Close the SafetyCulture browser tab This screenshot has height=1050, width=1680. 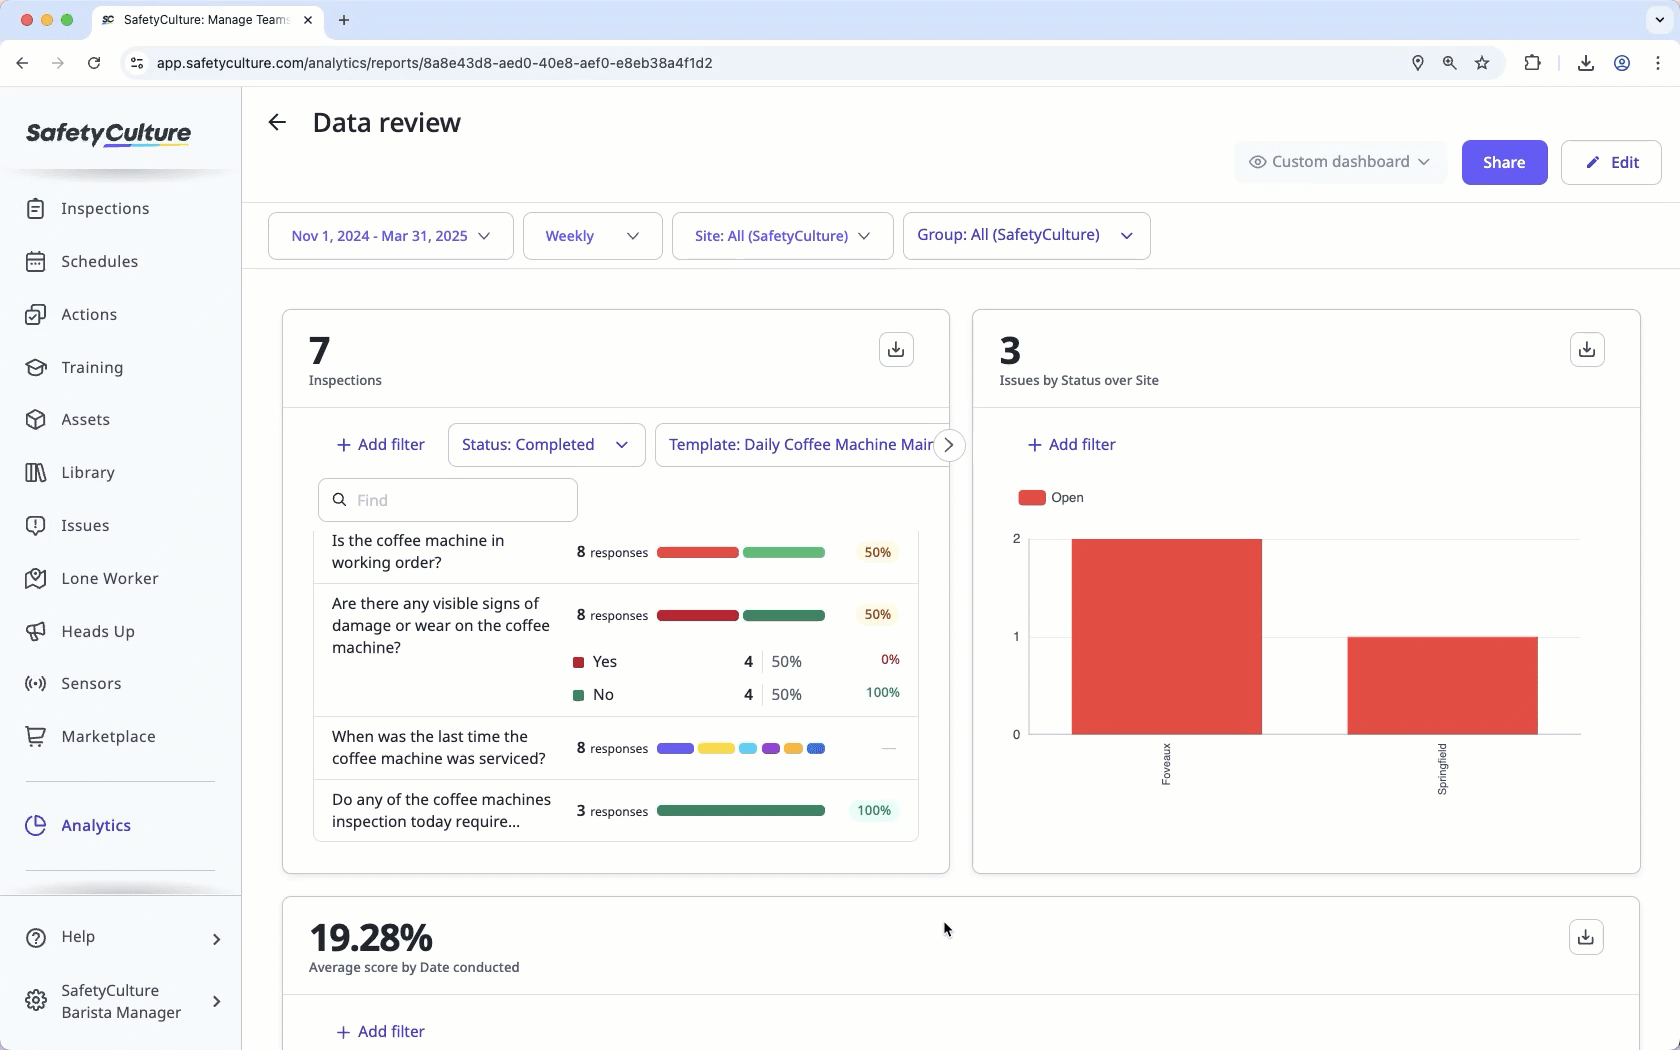pyautogui.click(x=308, y=20)
